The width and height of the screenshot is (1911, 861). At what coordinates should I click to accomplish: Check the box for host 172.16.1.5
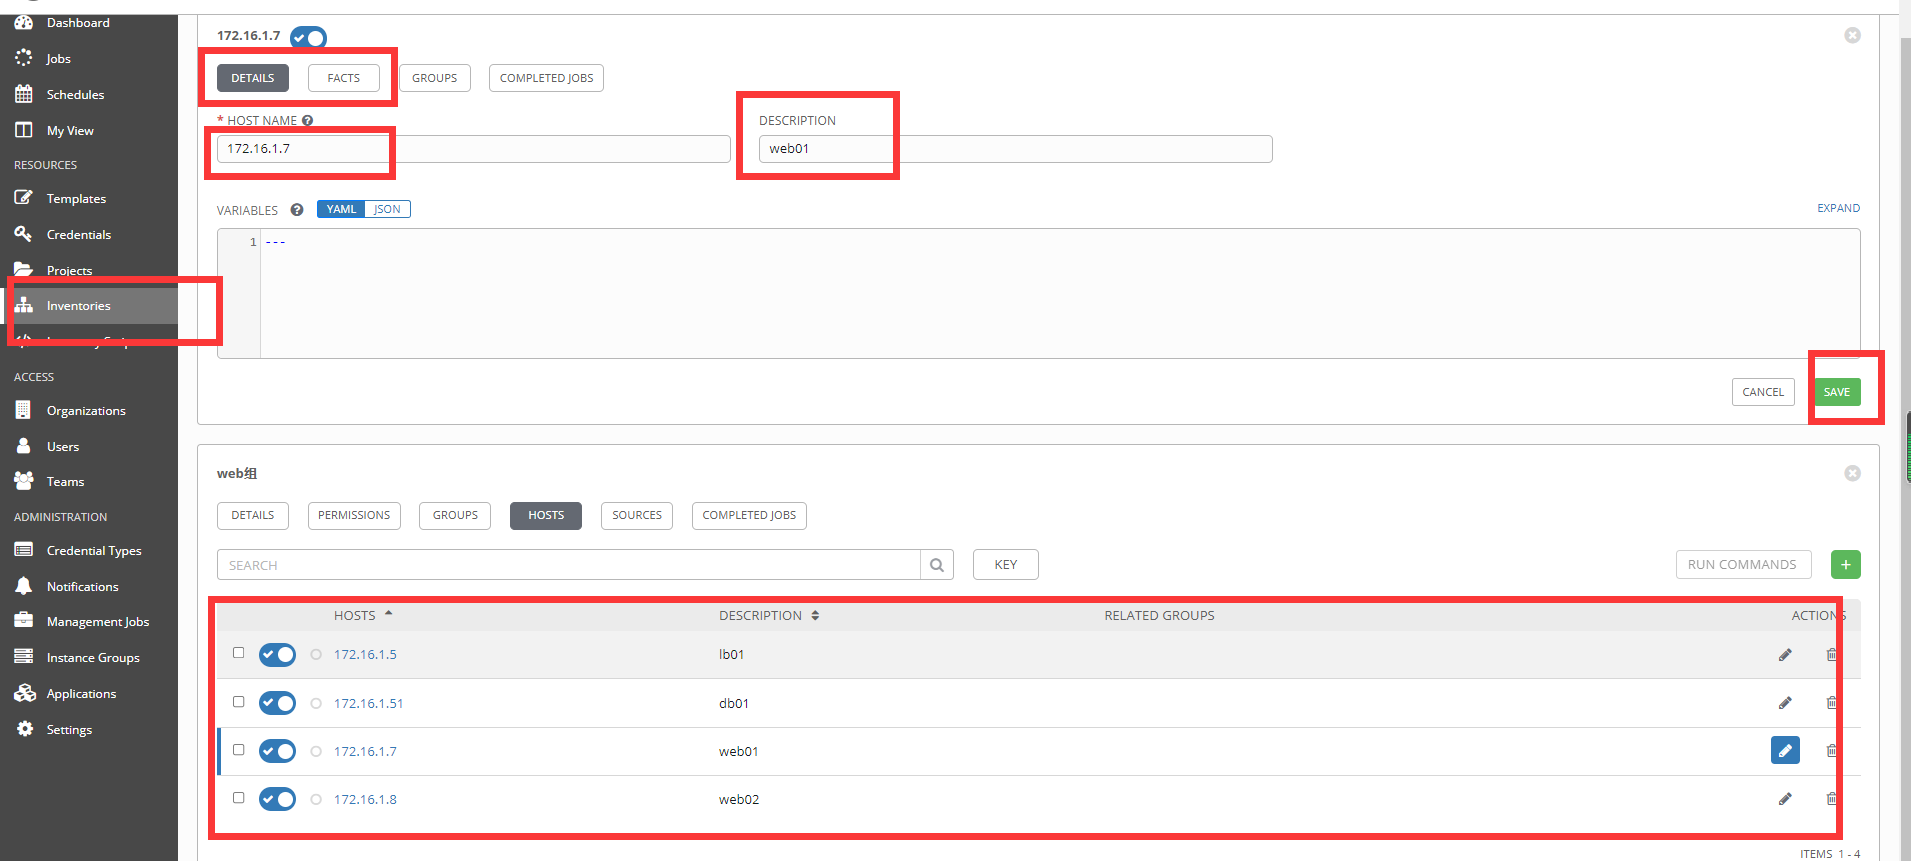pyautogui.click(x=238, y=653)
